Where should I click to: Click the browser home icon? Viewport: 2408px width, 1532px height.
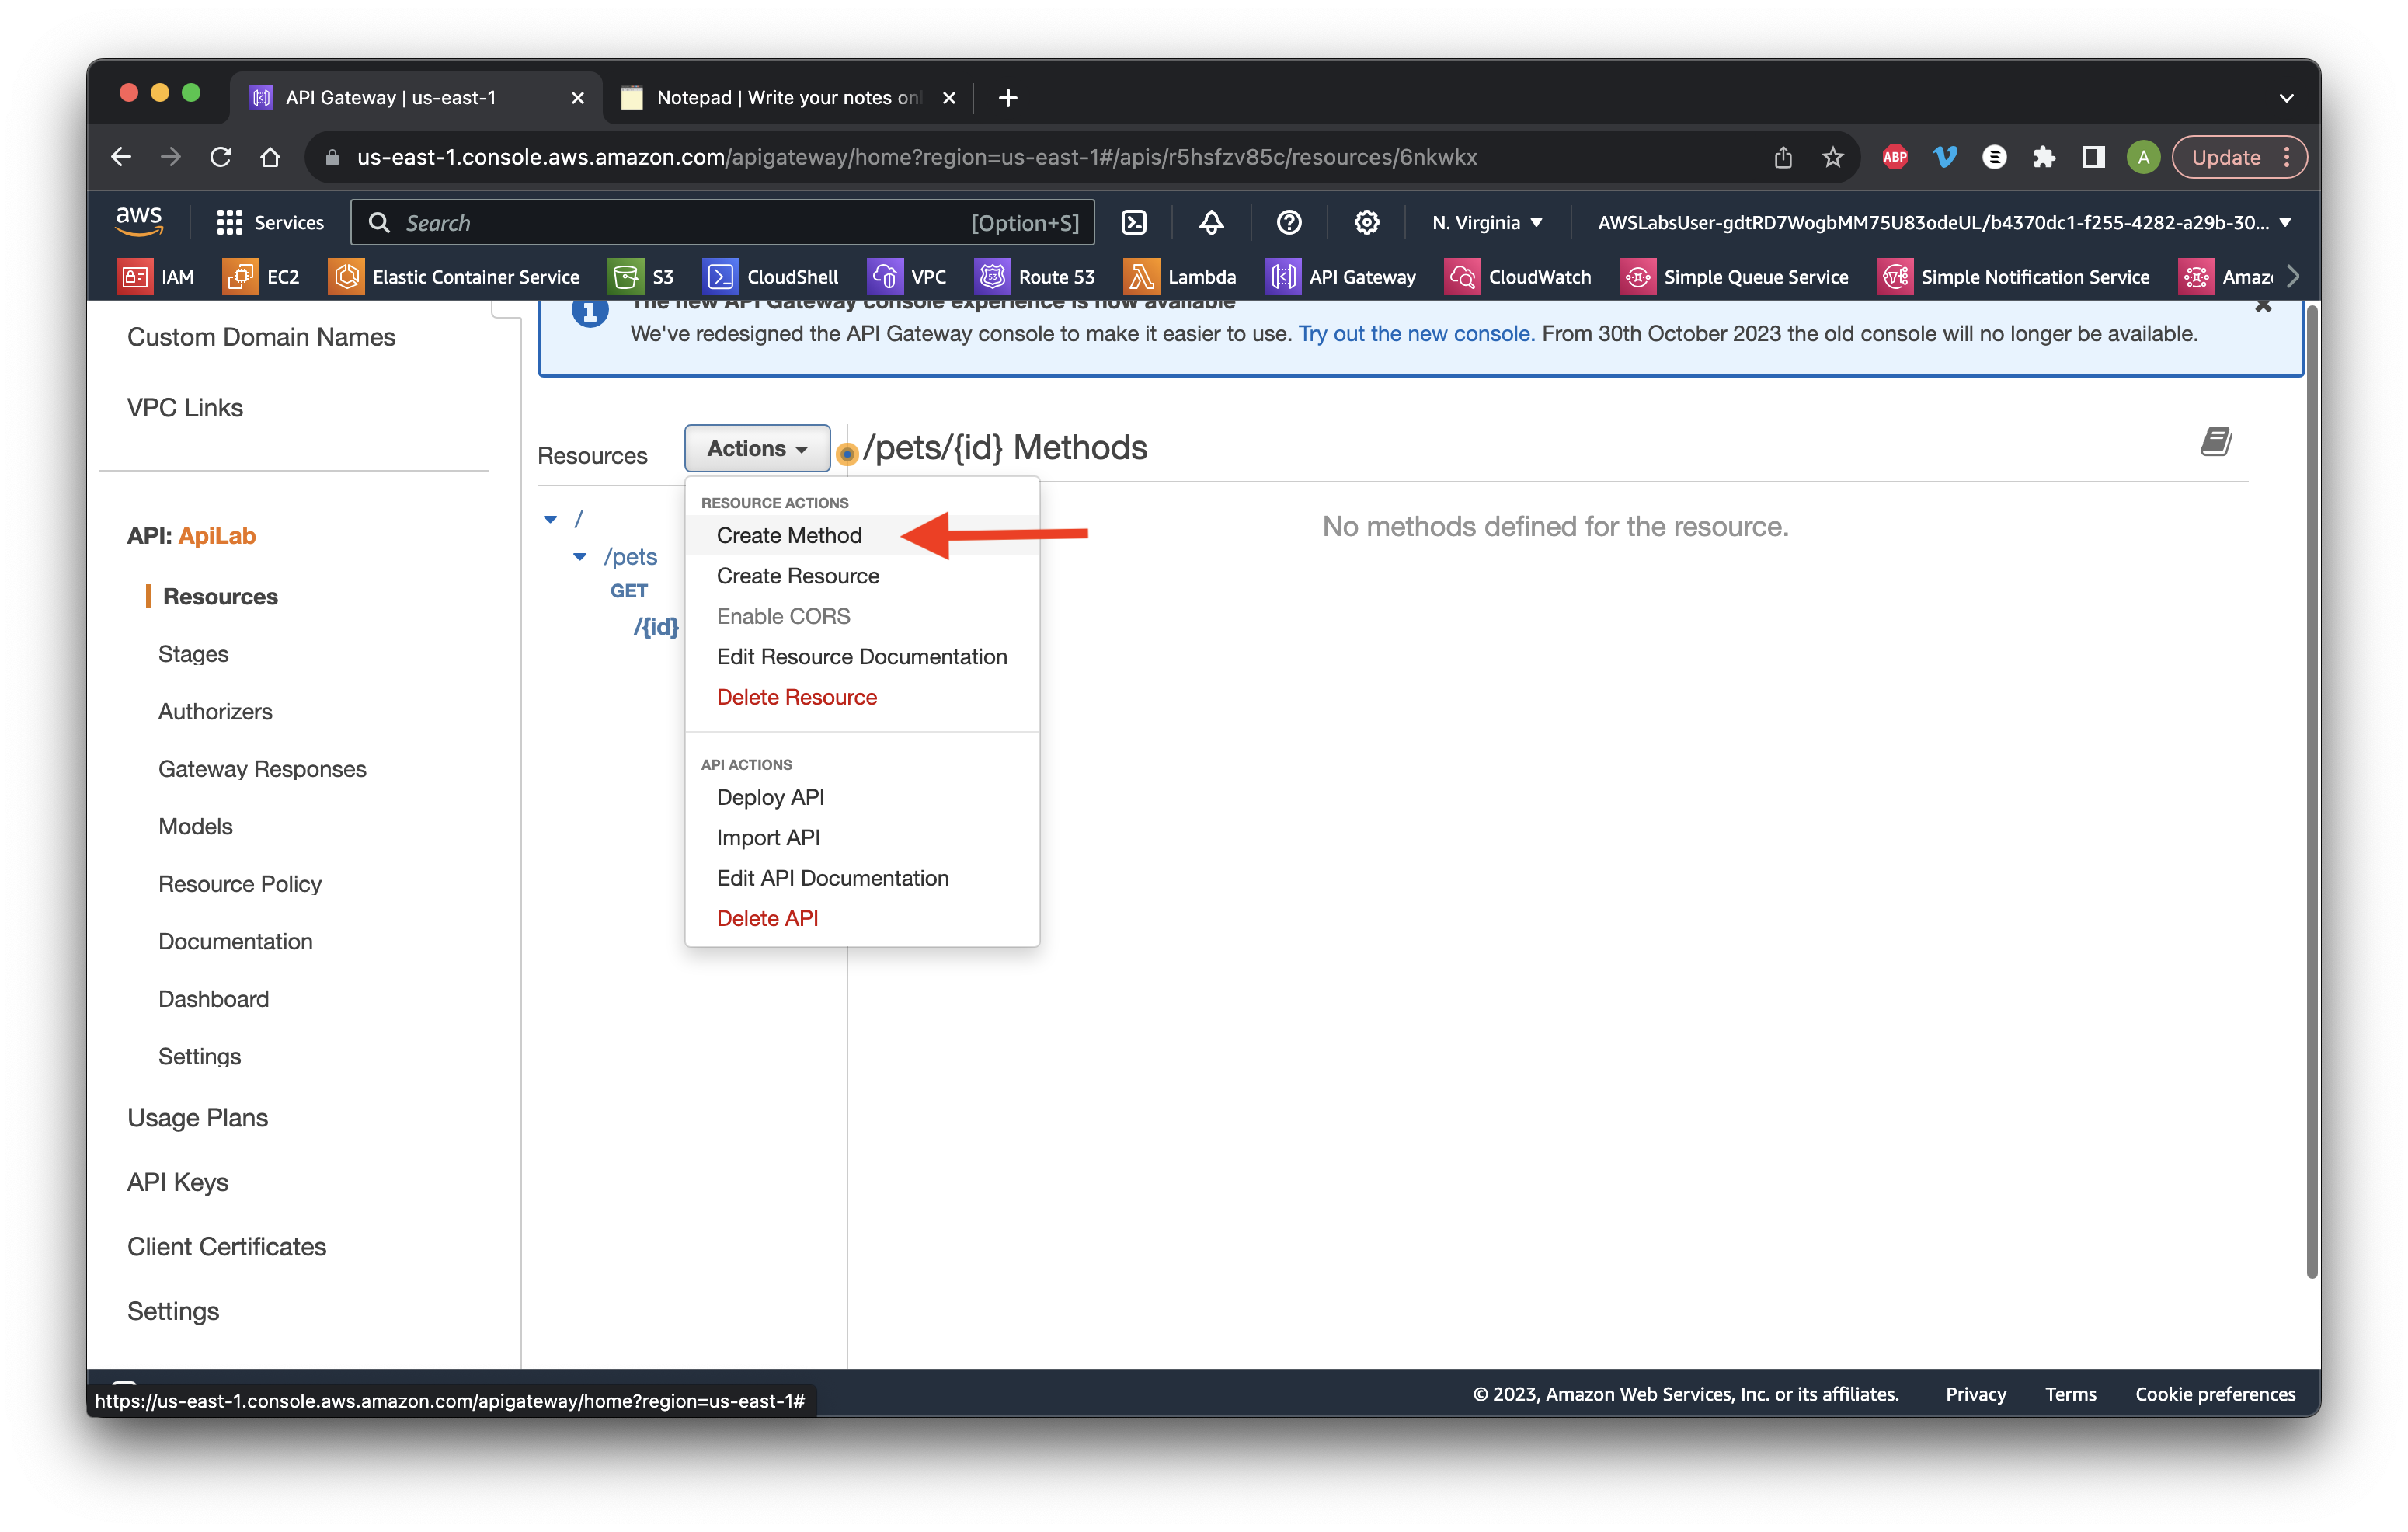tap(270, 157)
